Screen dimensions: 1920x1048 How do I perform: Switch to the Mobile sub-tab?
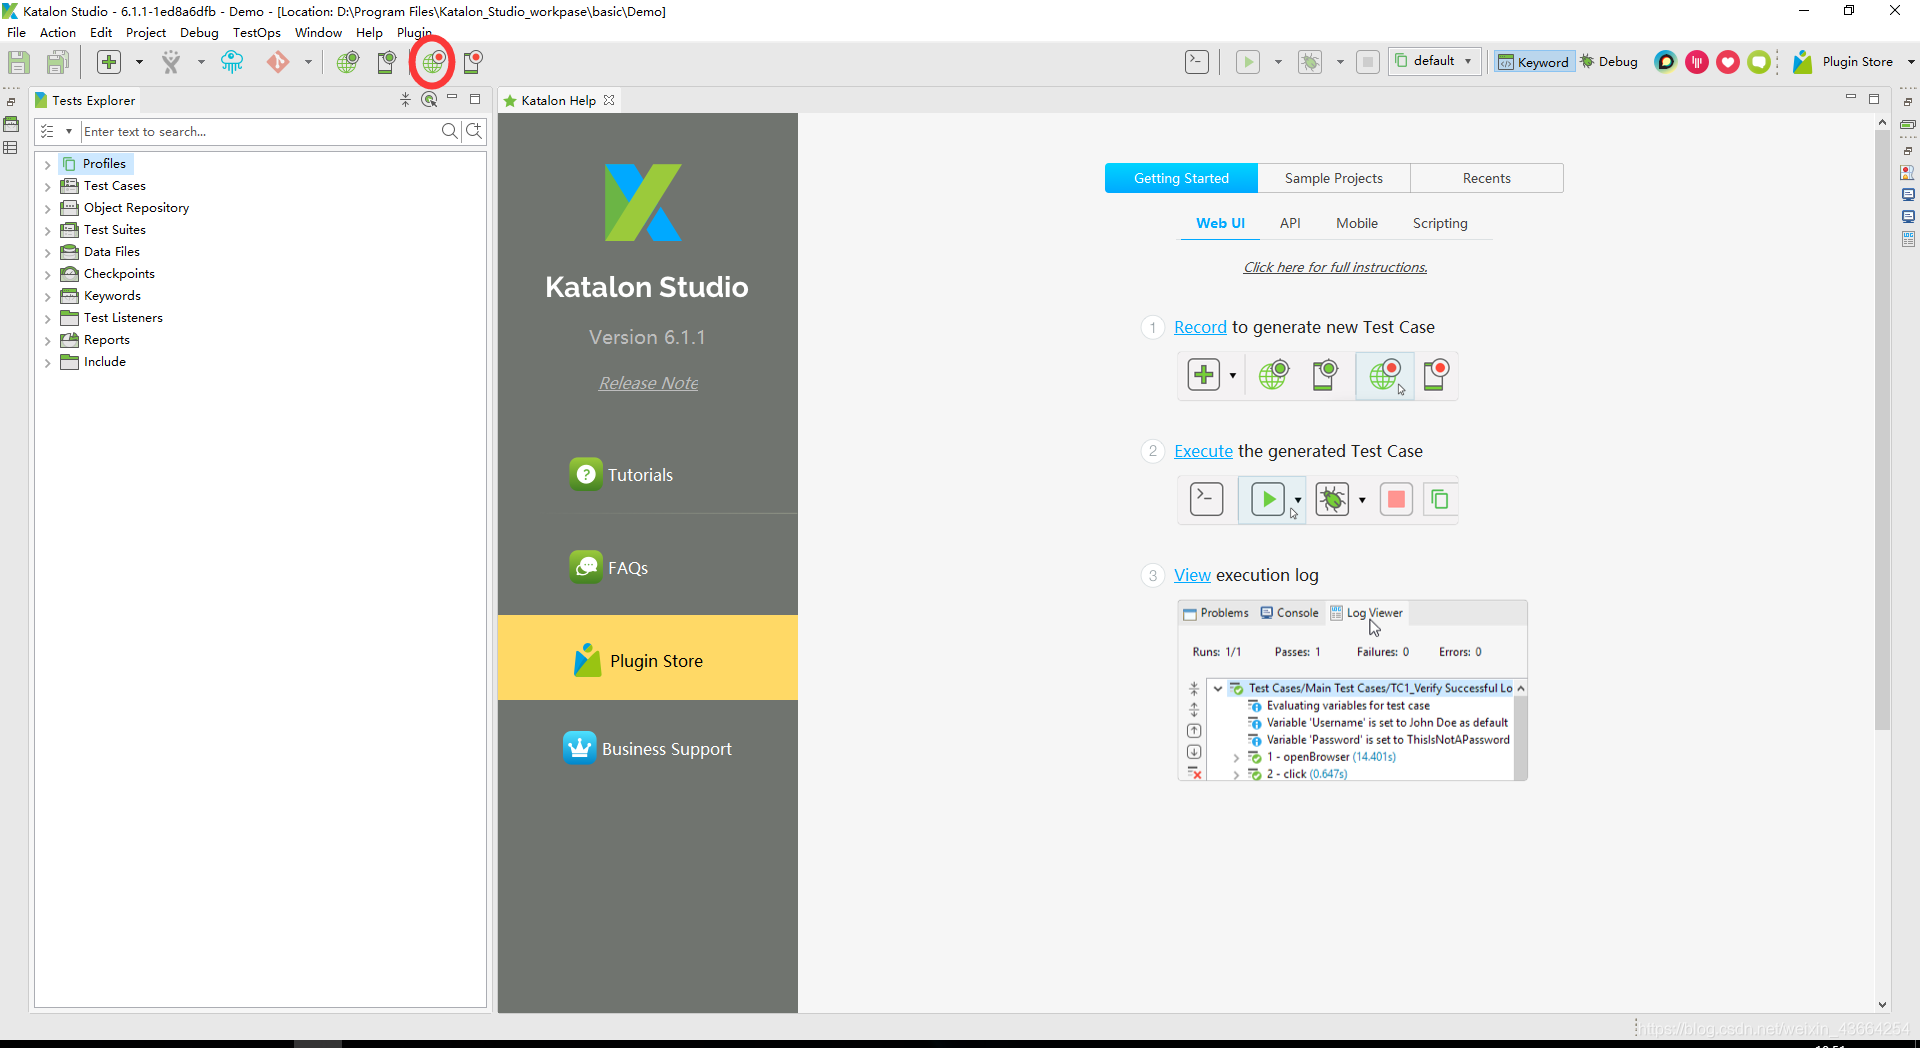coord(1356,223)
